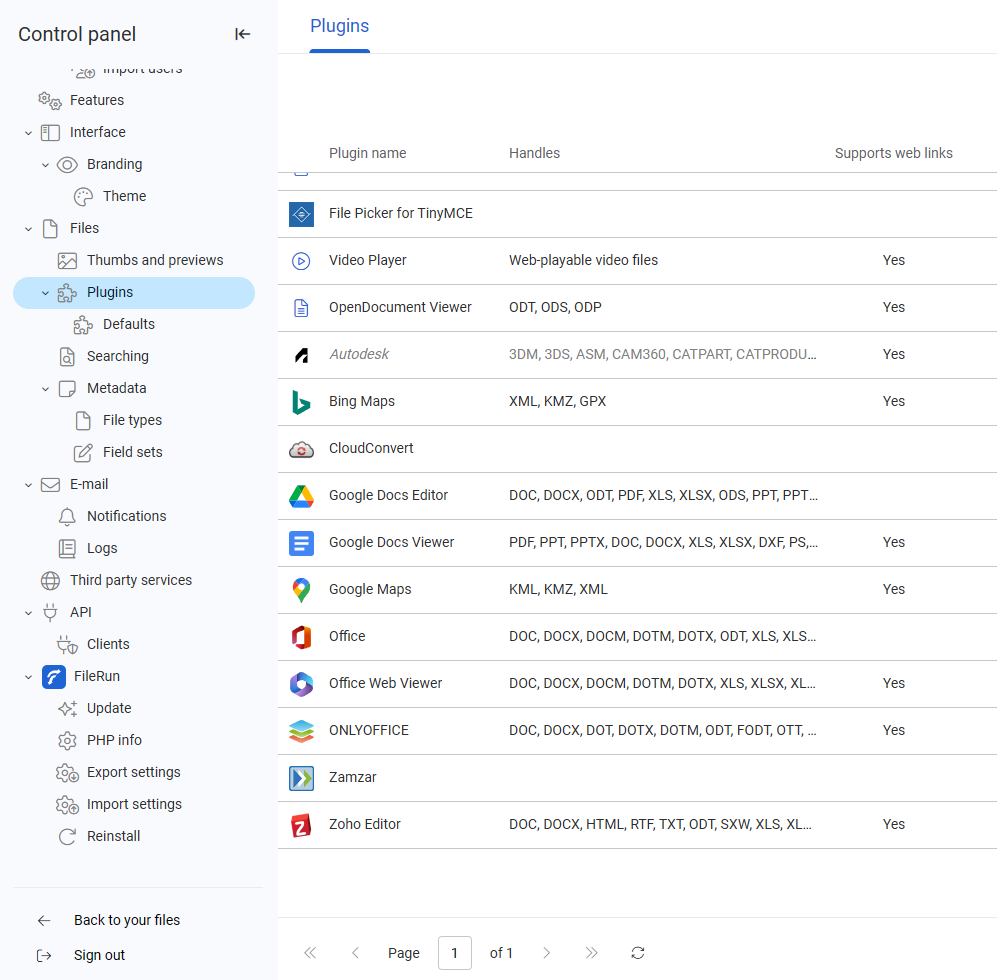Collapse the Branding tree node
Viewport: 997px width, 980px height.
(45, 165)
